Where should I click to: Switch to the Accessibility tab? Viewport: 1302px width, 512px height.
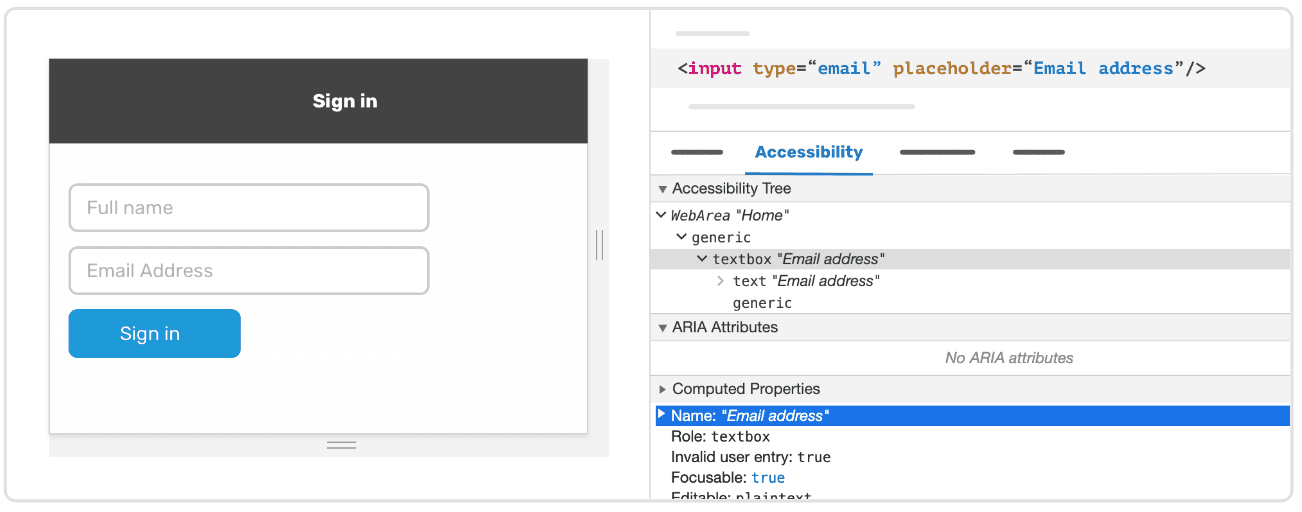click(808, 153)
